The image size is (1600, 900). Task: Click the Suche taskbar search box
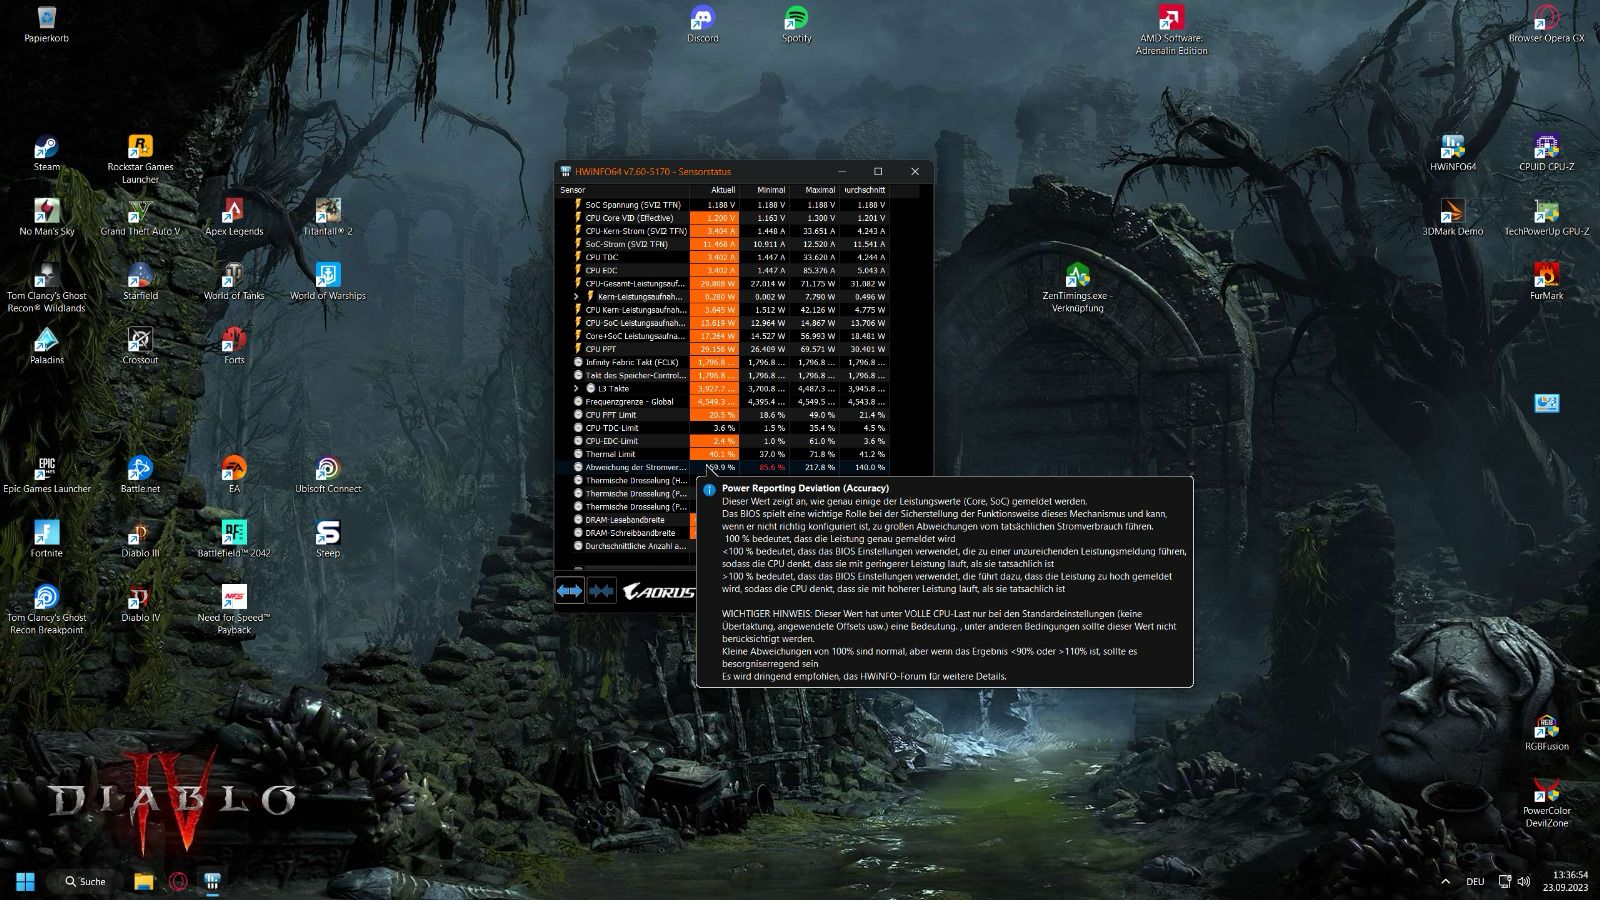click(x=85, y=881)
